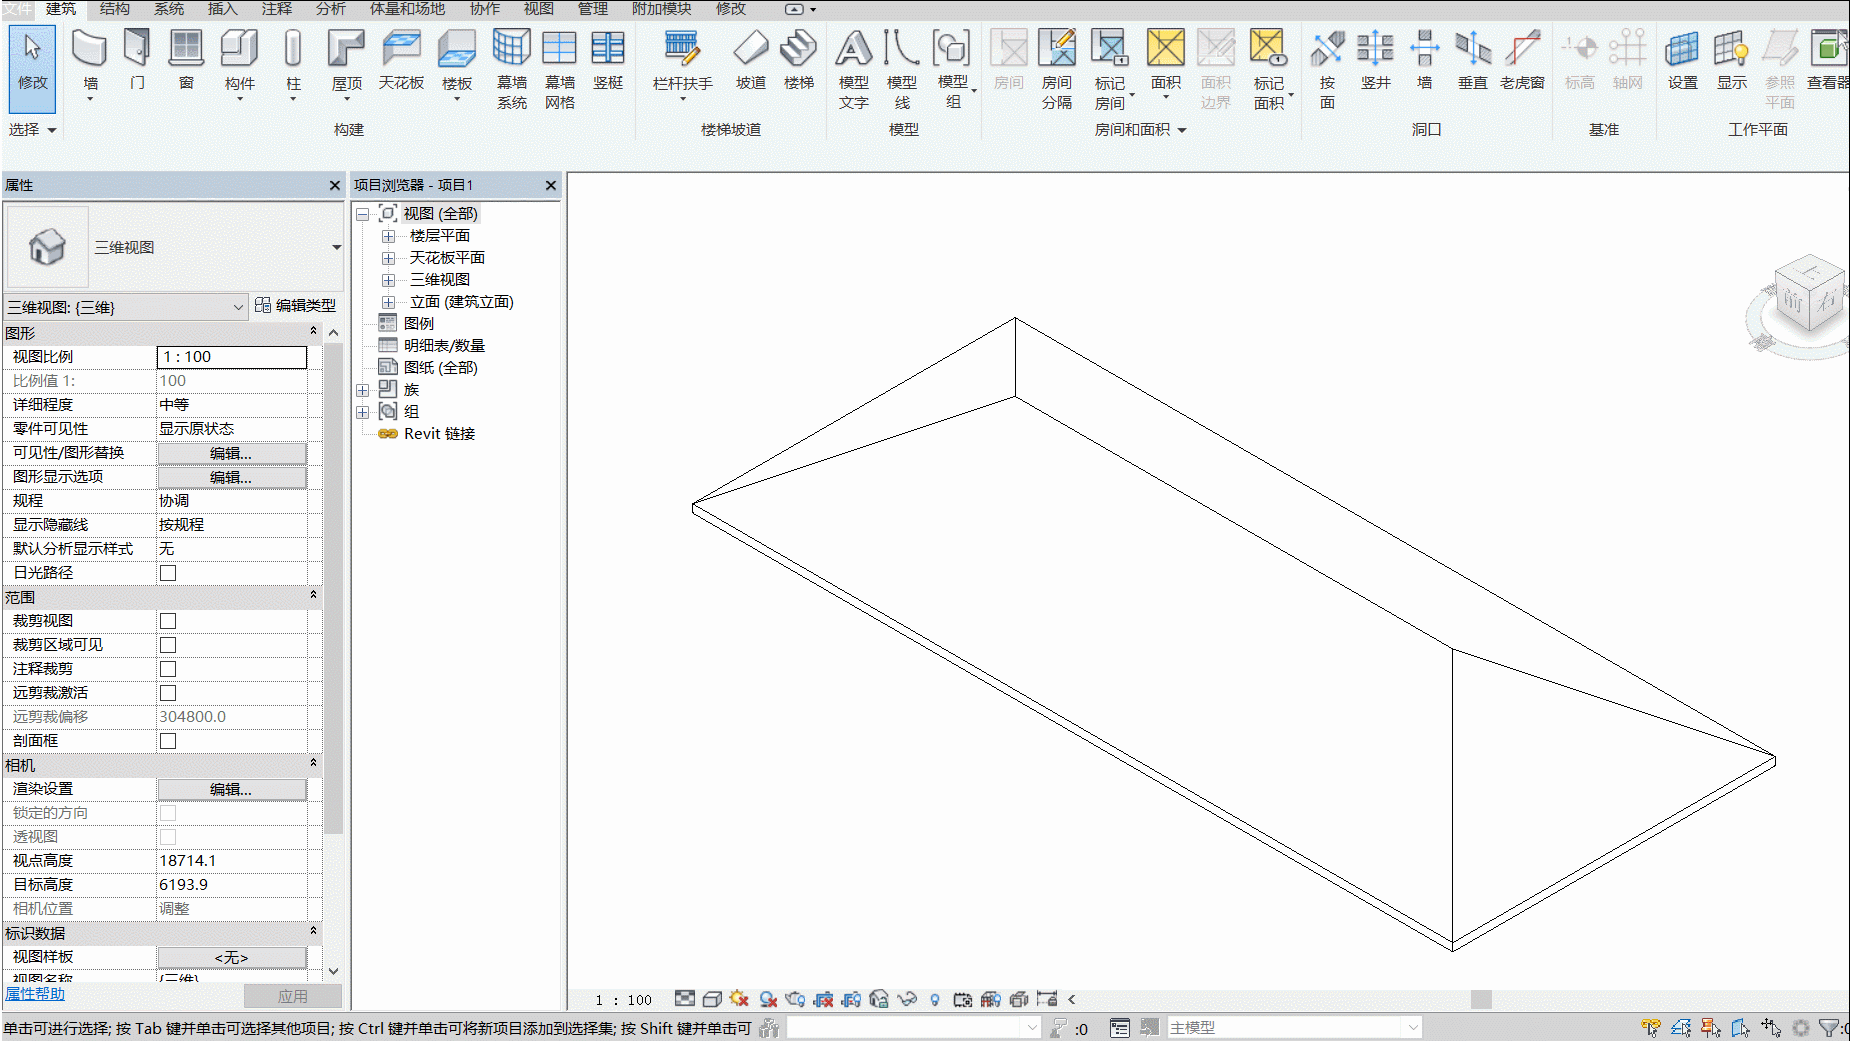Click the Set work plane (设置) icon

(x=1682, y=60)
